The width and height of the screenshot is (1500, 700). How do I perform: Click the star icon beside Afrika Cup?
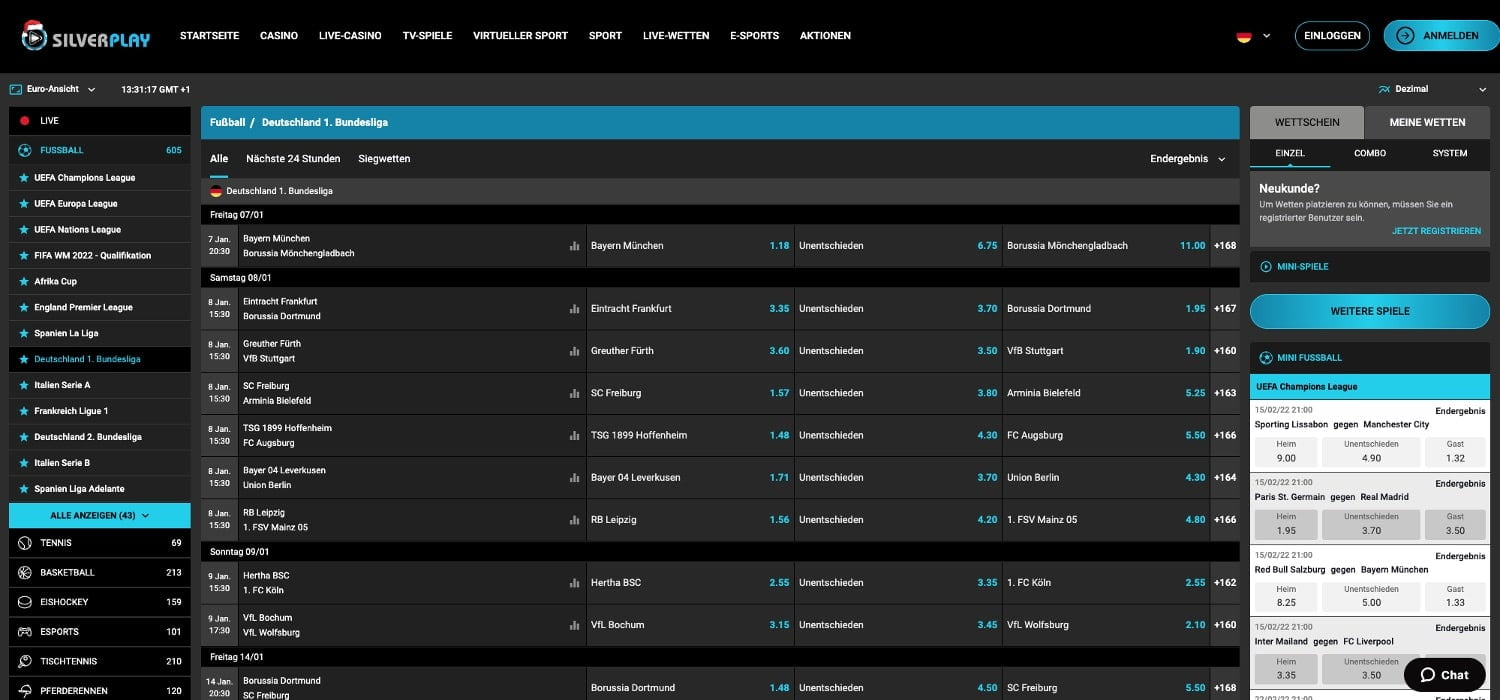24,282
